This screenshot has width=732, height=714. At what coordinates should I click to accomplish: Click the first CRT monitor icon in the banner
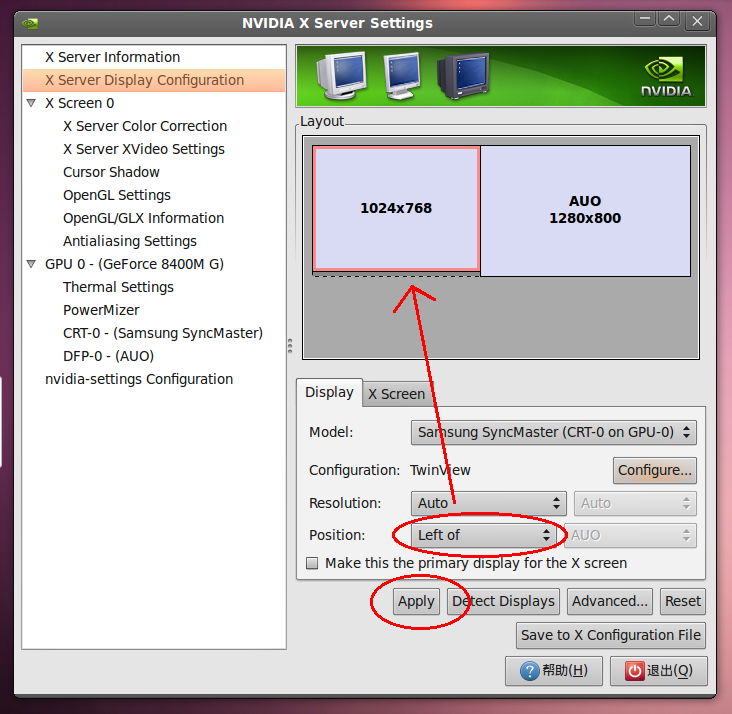click(x=342, y=76)
